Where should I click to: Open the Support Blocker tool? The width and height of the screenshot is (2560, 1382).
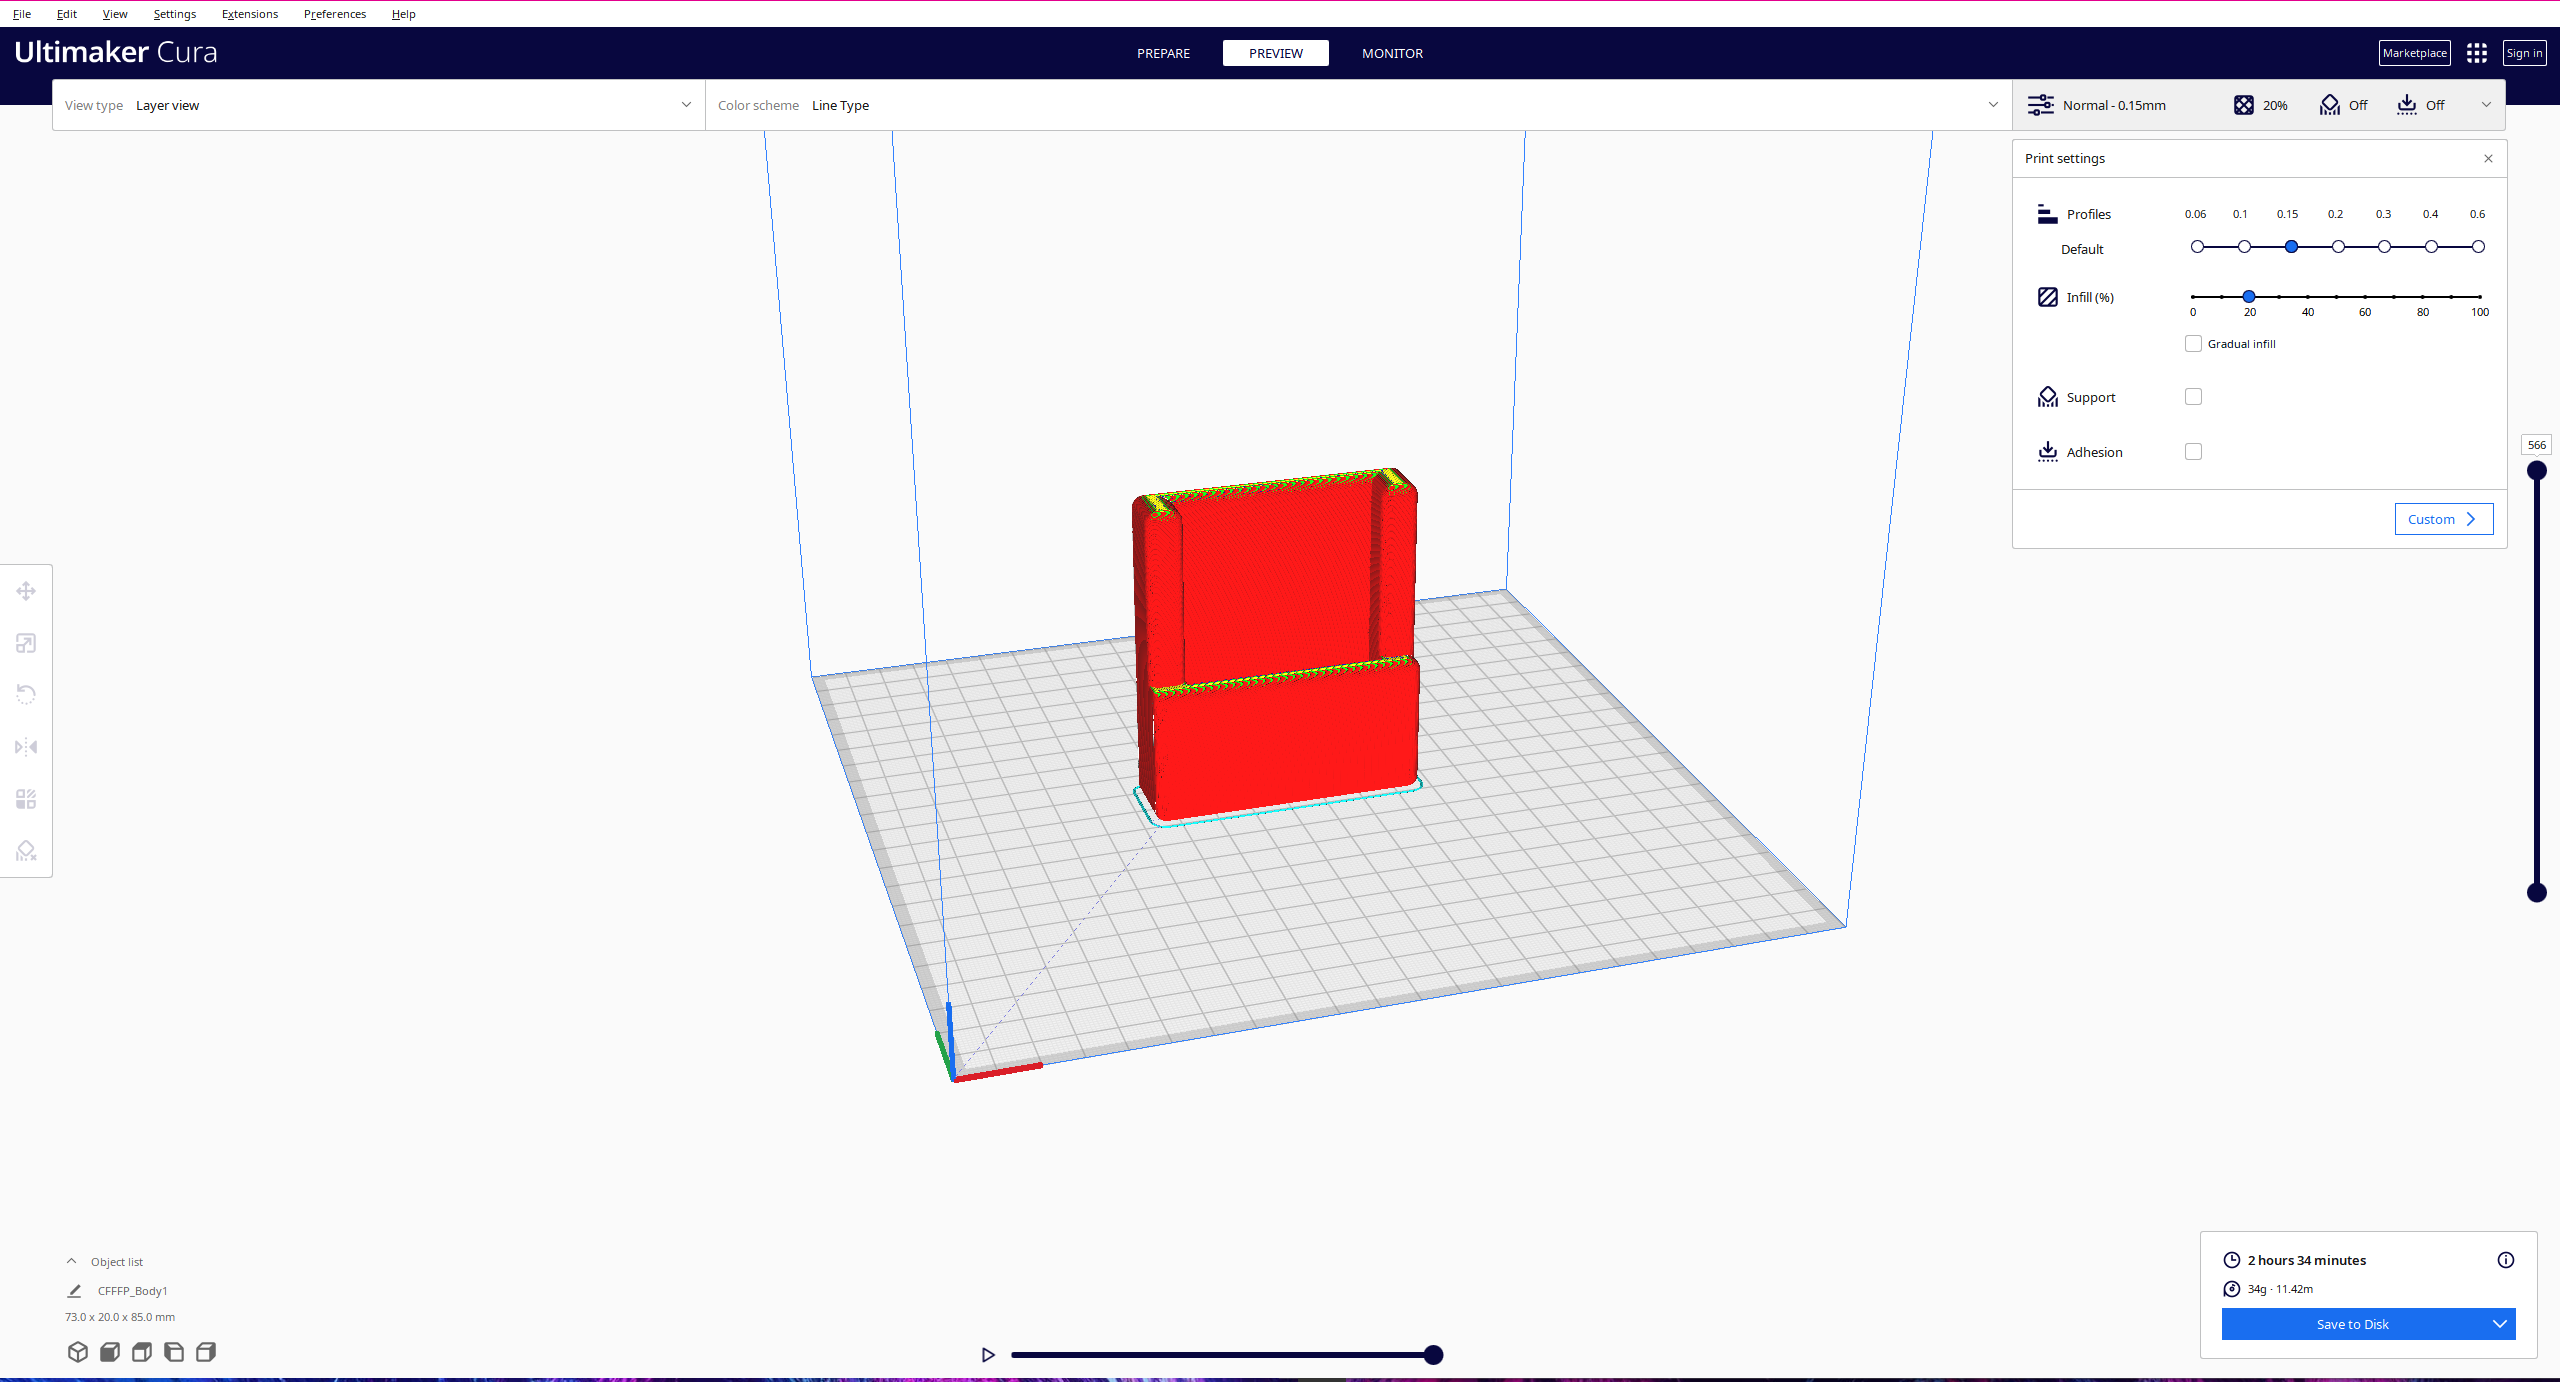pyautogui.click(x=26, y=851)
